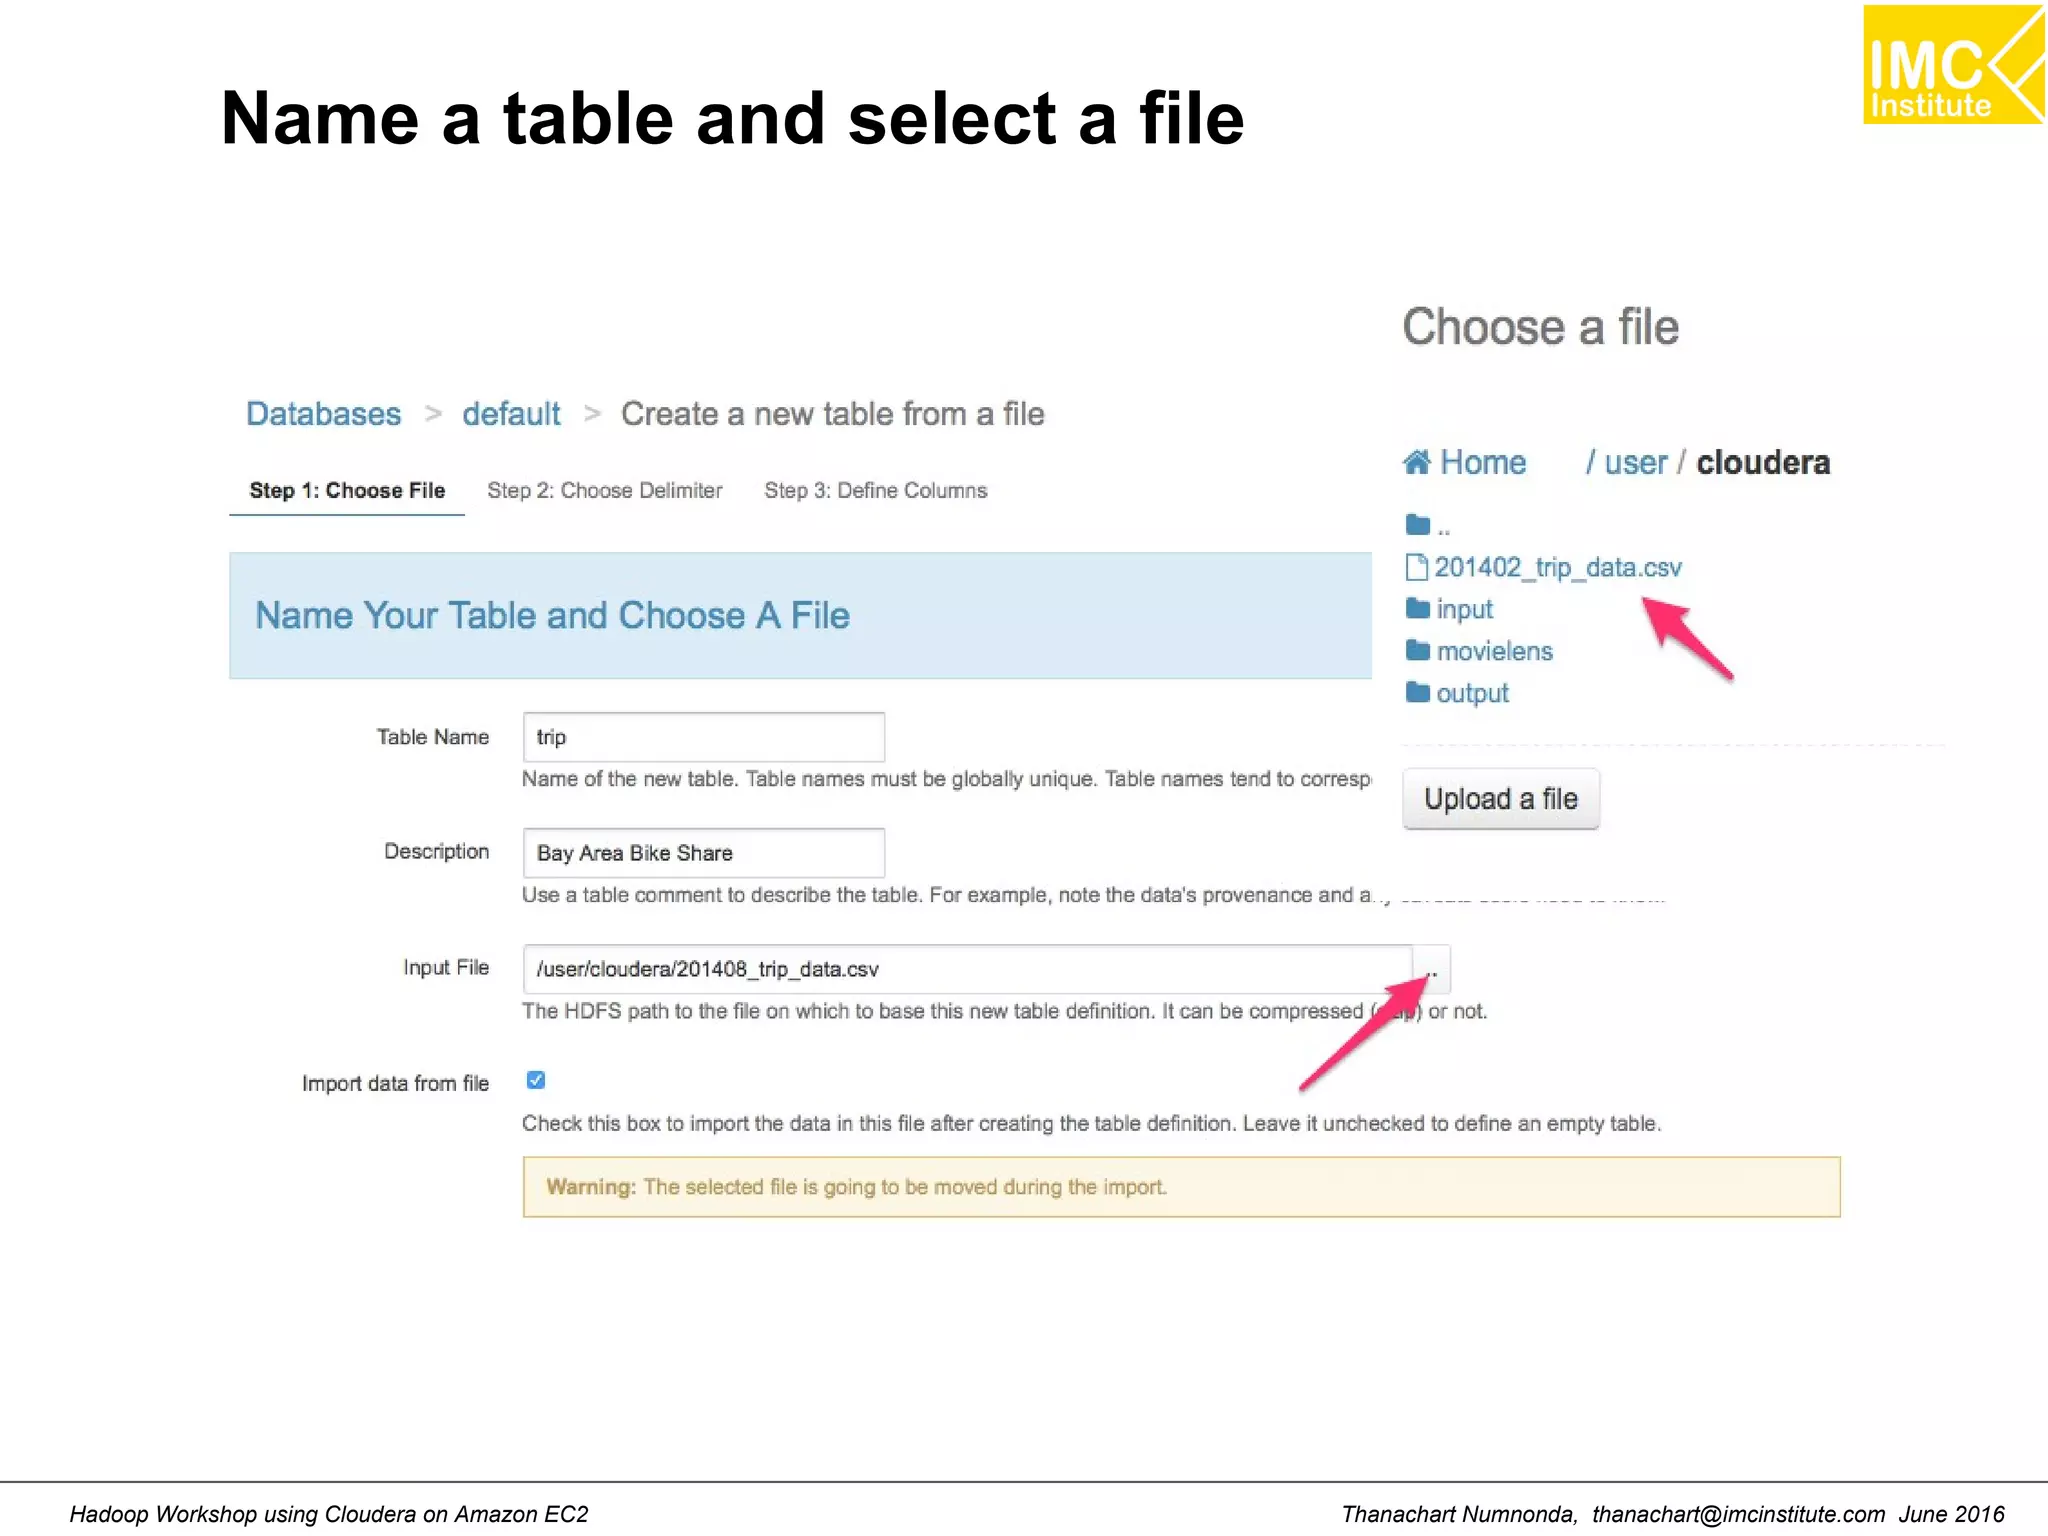Click the default database breadcrumb link

(511, 414)
